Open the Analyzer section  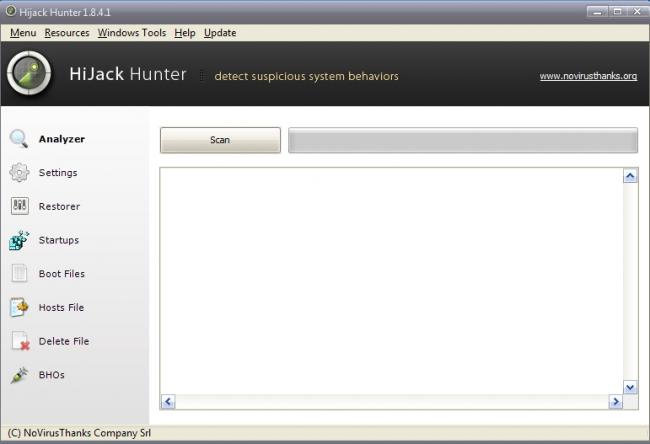click(62, 139)
